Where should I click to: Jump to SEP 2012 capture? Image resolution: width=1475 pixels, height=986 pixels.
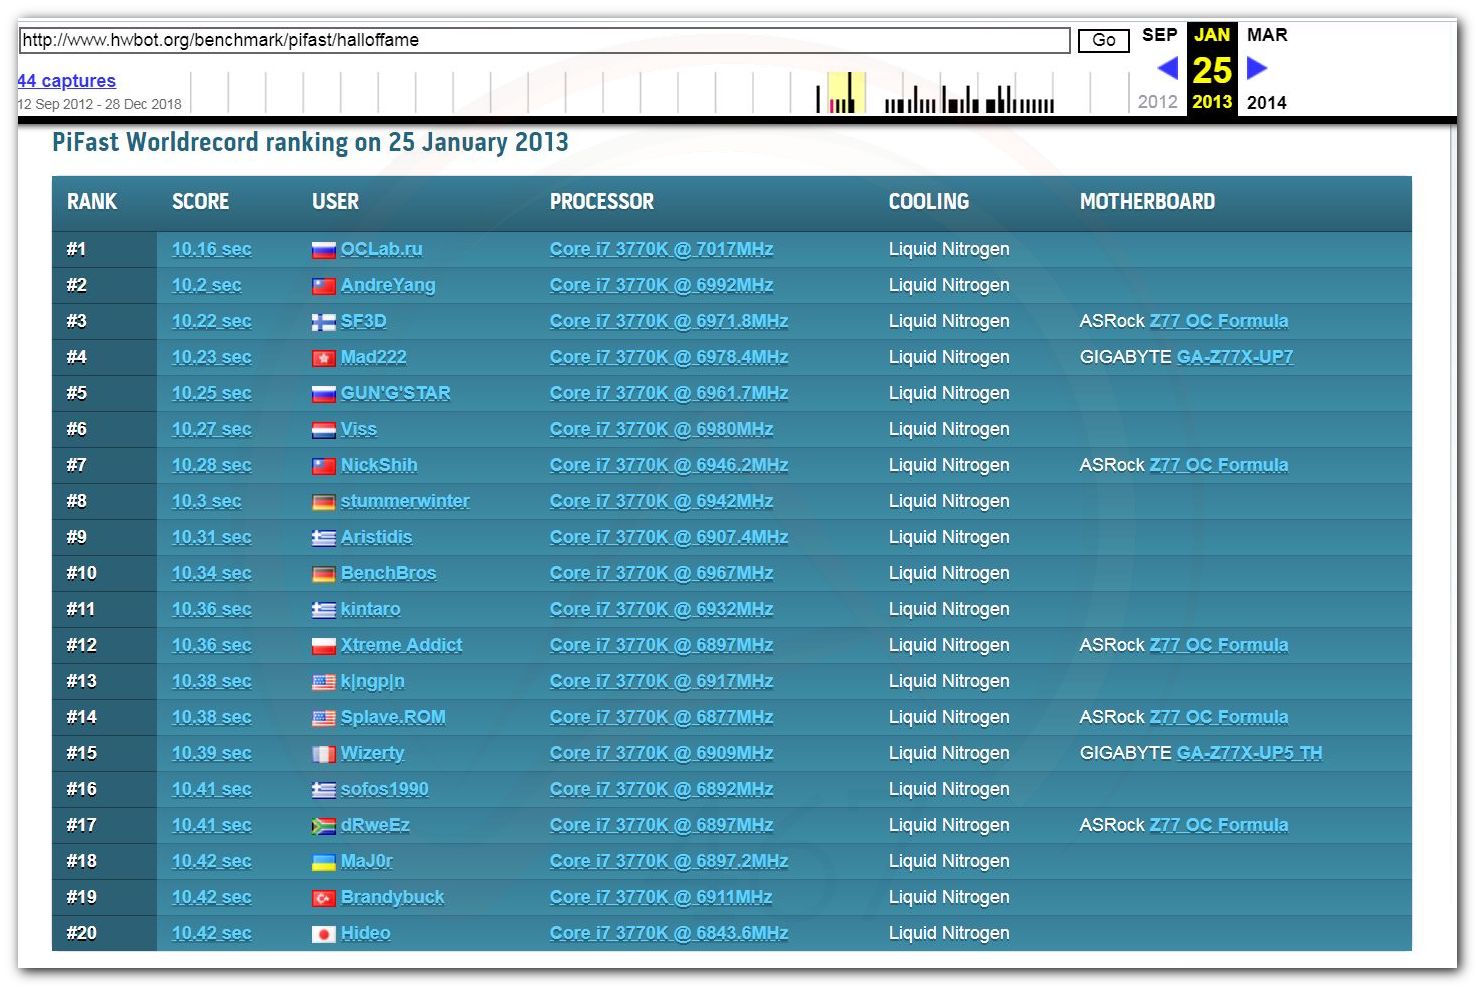pos(1159,35)
